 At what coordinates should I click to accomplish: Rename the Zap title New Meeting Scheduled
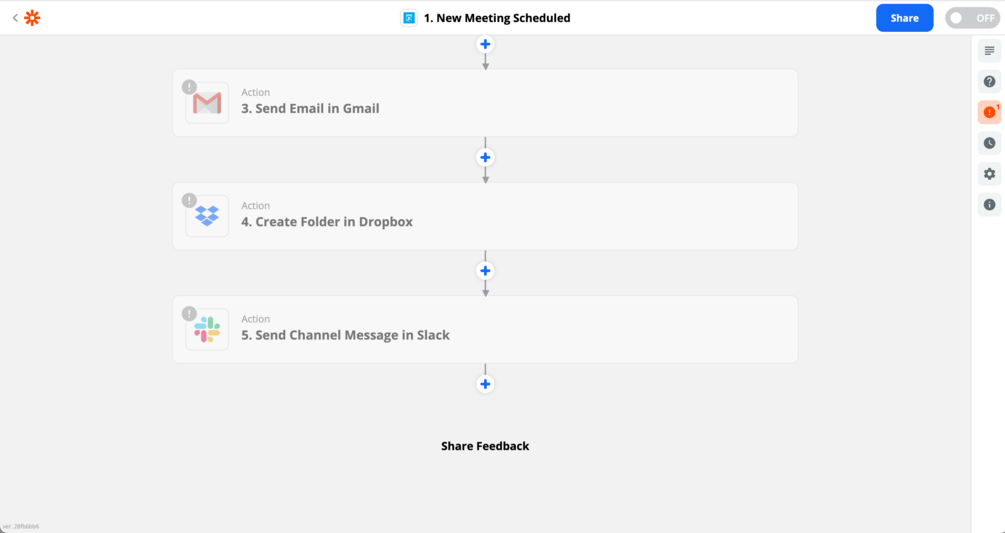click(497, 18)
